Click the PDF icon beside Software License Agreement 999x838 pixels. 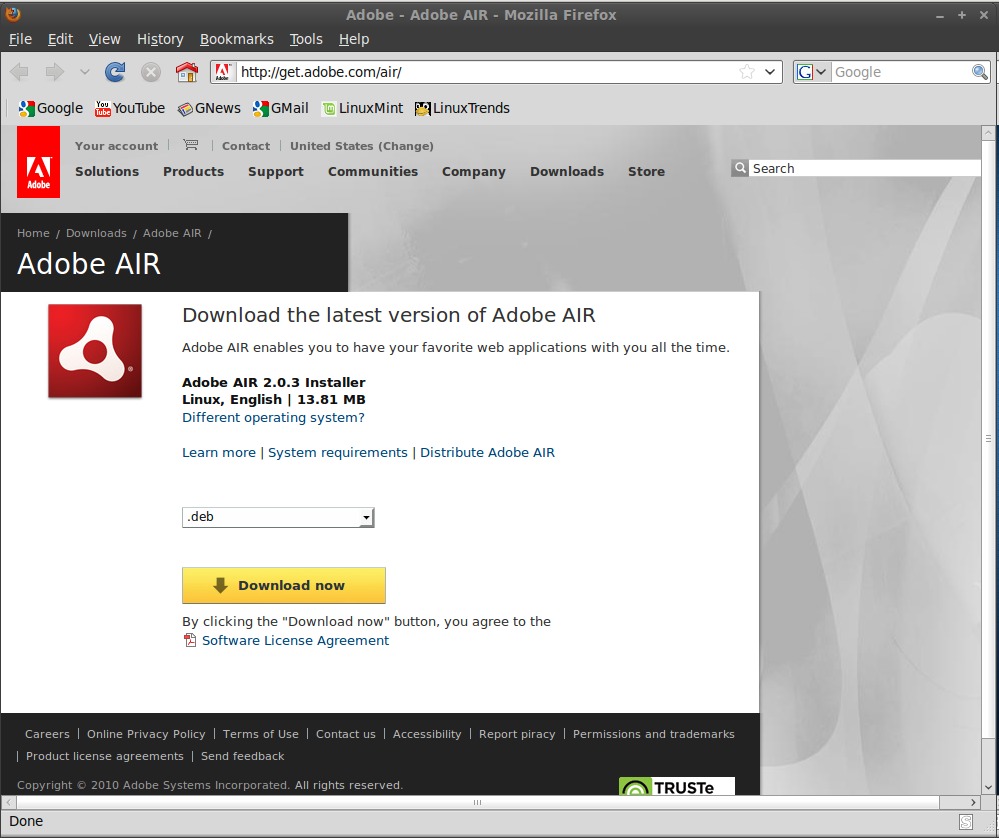point(190,640)
